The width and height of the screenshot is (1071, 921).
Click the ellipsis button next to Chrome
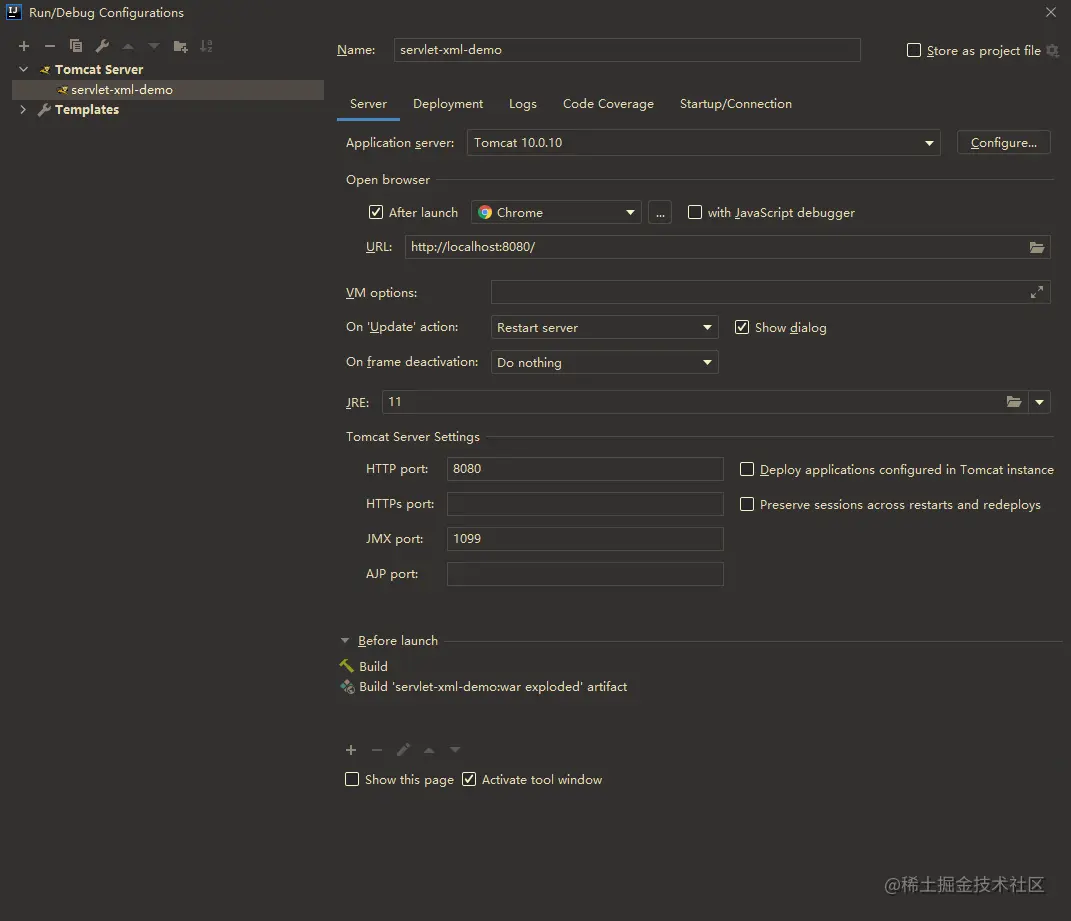click(x=660, y=212)
